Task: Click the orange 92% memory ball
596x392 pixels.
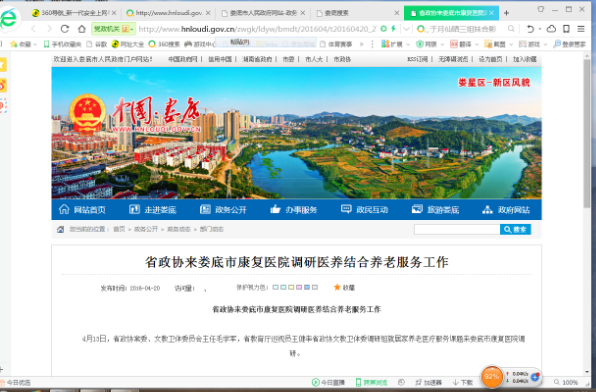Action: pyautogui.click(x=491, y=376)
